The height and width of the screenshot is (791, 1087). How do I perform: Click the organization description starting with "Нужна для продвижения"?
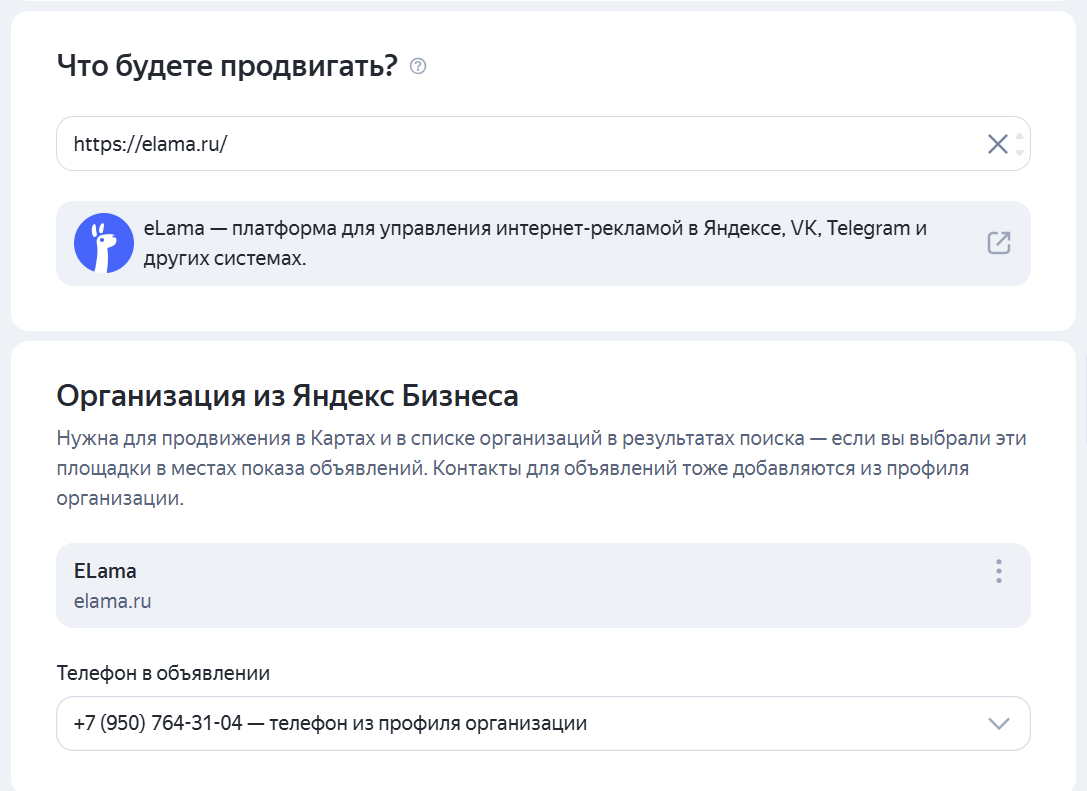[541, 468]
